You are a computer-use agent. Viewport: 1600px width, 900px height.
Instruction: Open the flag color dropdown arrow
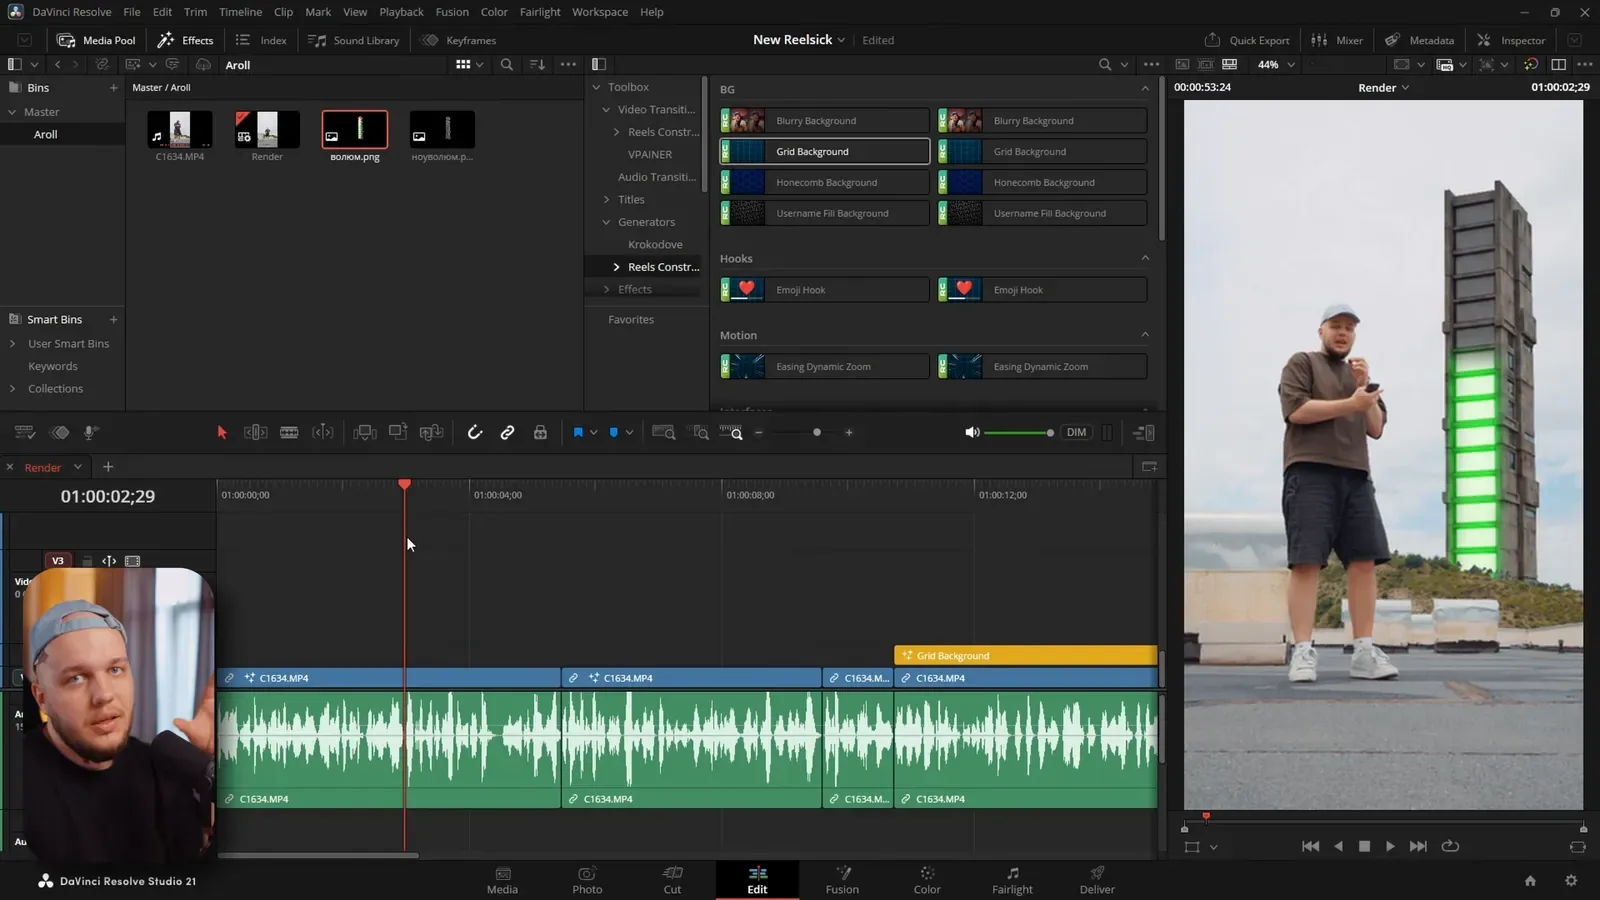pyautogui.click(x=594, y=433)
